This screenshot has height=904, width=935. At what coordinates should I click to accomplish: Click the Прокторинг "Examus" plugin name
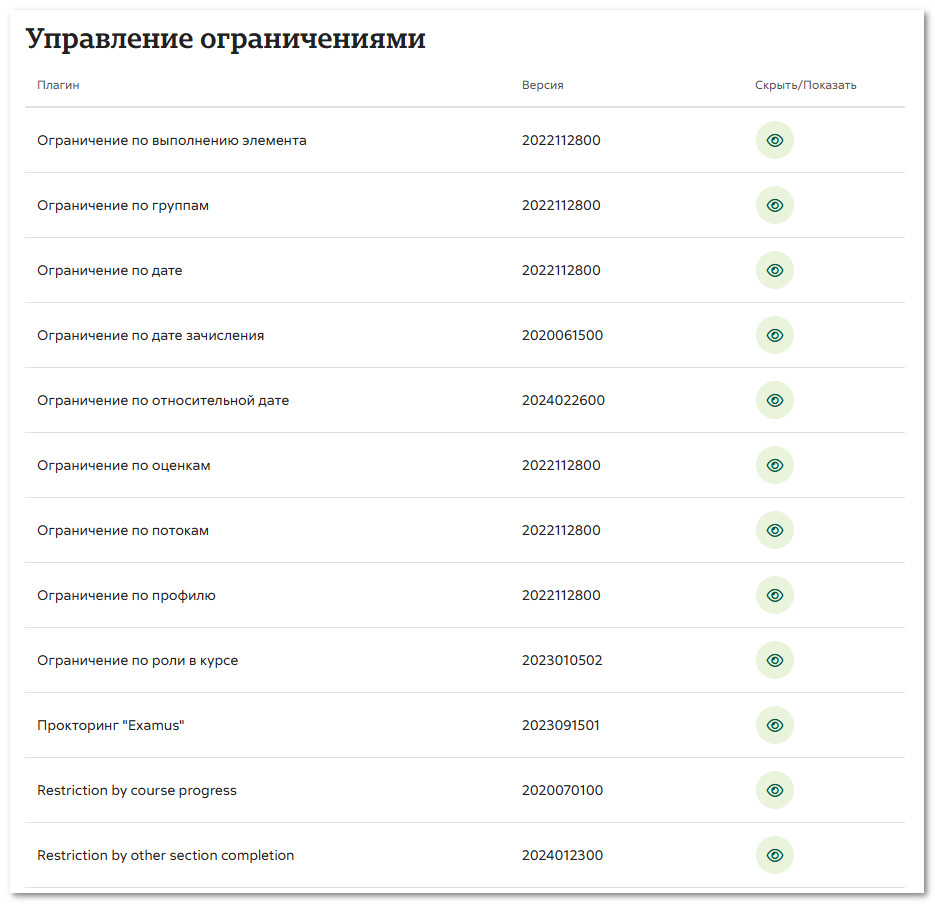(111, 725)
